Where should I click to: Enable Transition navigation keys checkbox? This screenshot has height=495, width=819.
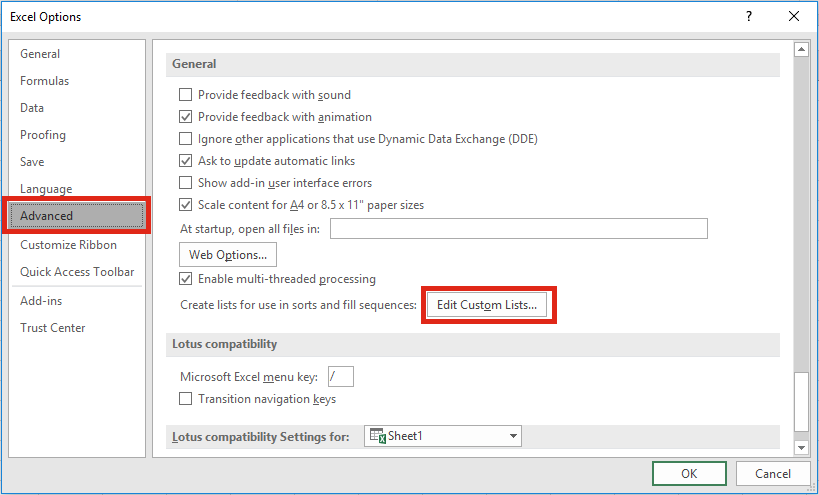pos(185,398)
